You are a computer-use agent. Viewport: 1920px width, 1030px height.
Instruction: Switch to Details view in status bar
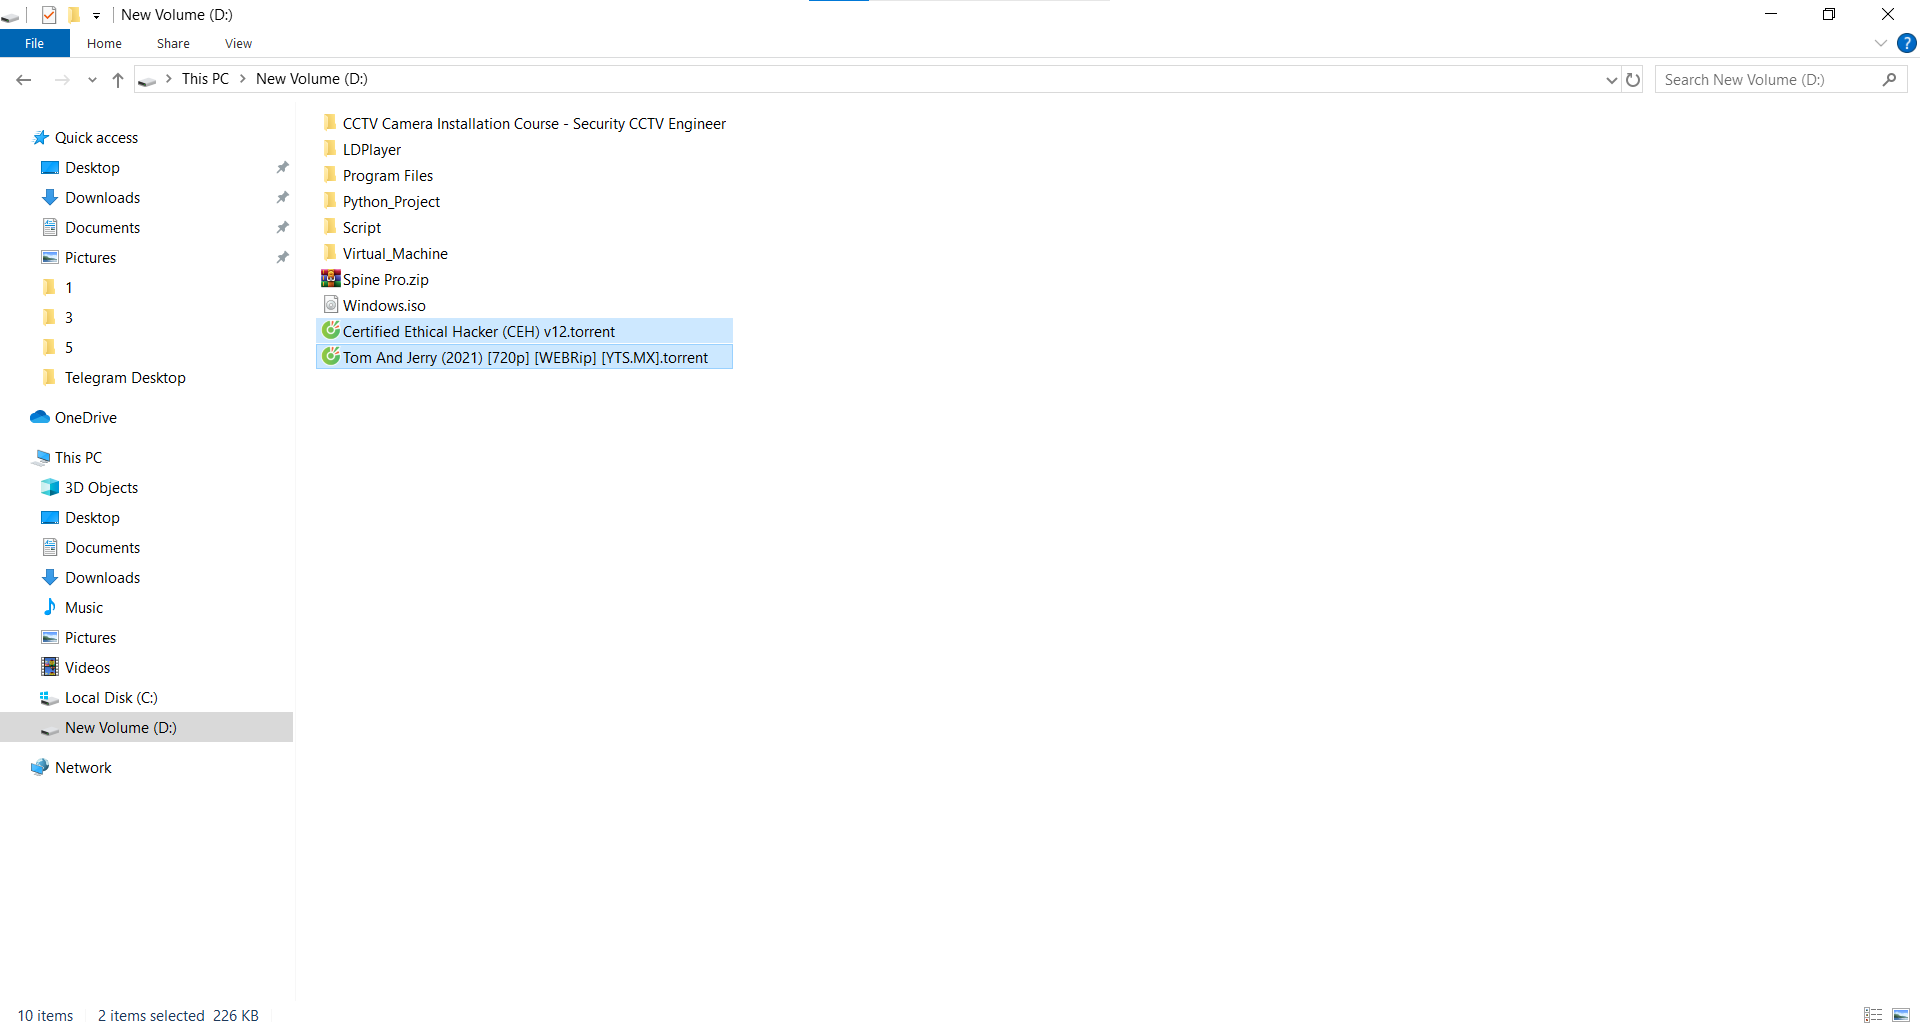click(1873, 1015)
